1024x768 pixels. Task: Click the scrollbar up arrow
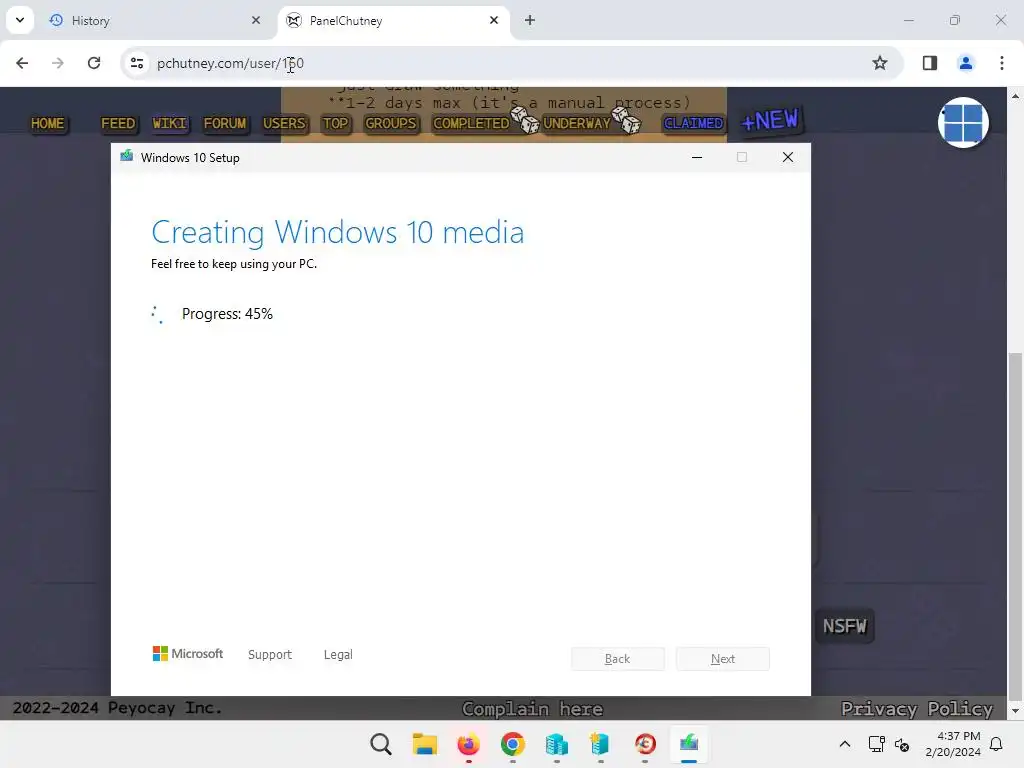point(1015,96)
